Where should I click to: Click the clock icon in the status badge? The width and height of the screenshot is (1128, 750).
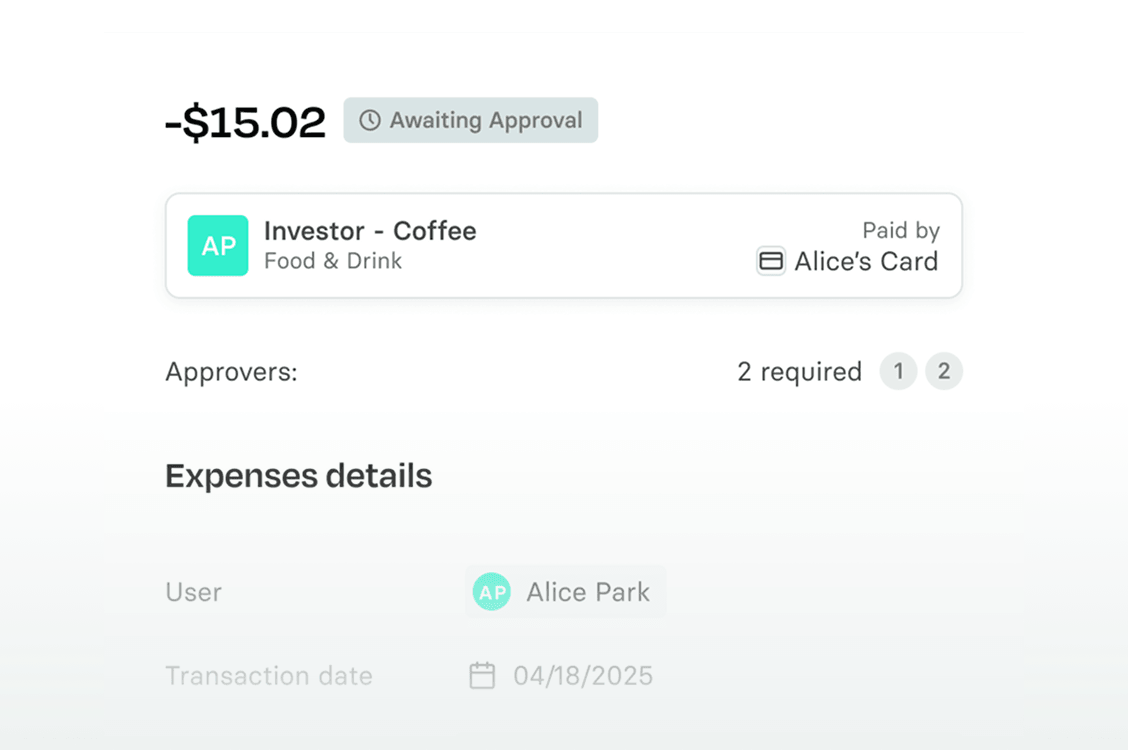(x=370, y=121)
